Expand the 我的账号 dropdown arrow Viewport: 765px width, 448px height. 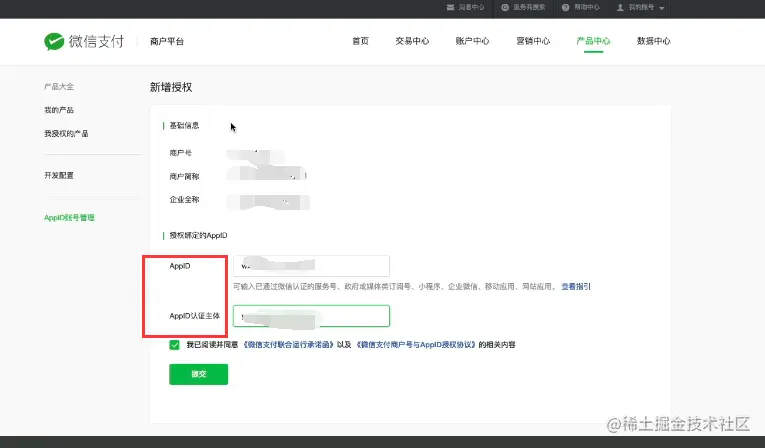tap(662, 8)
